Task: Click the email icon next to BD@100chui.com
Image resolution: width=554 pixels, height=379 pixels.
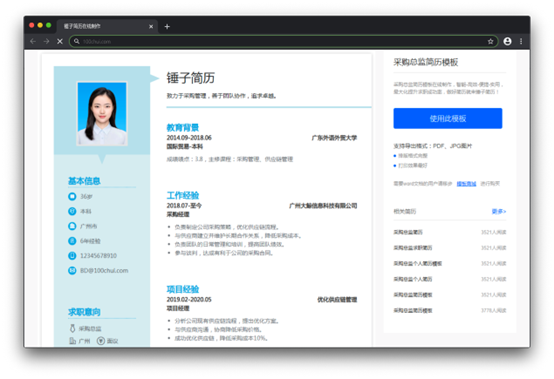Action: (x=72, y=271)
